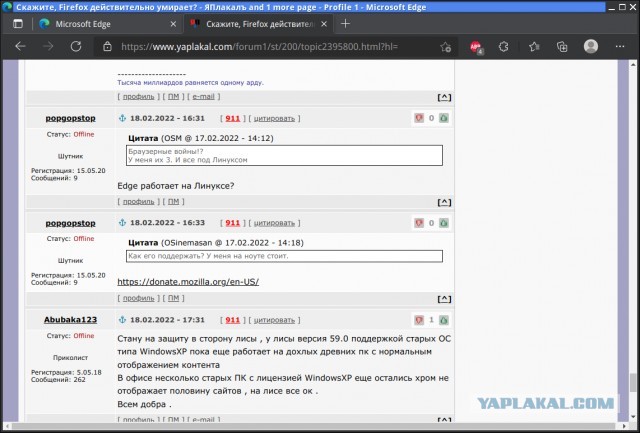Click the 911 link on the 16:31 post
This screenshot has width=640, height=433.
click(233, 118)
